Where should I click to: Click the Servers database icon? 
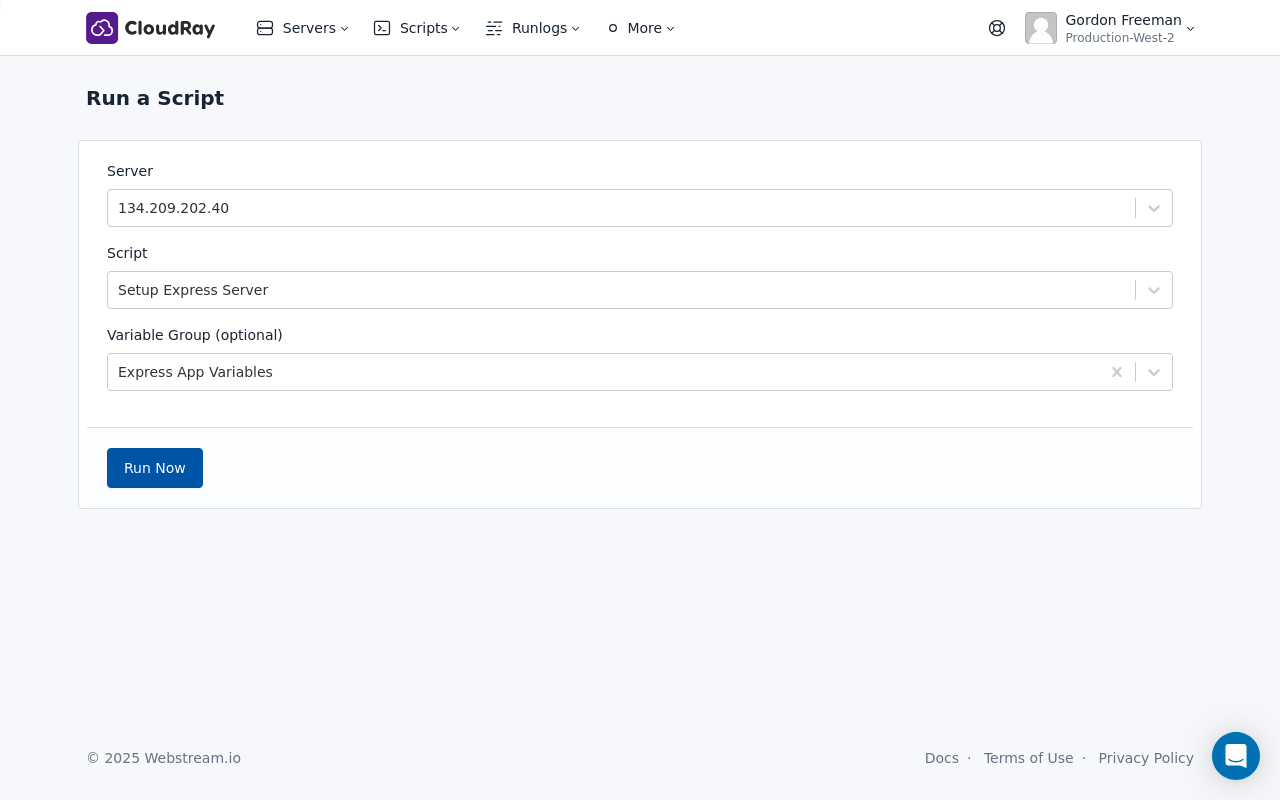tap(265, 28)
